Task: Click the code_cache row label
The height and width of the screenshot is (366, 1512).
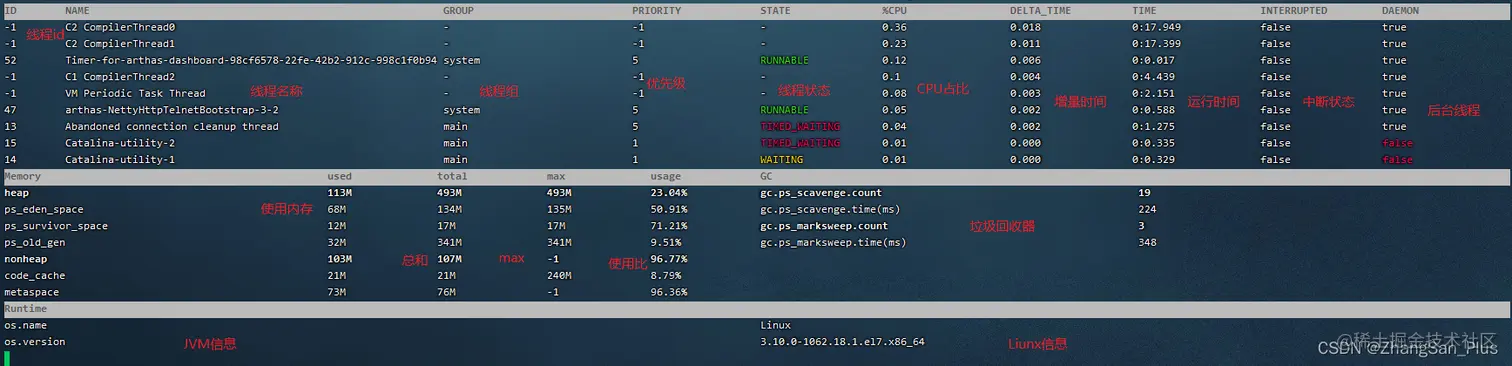Action: click(35, 275)
